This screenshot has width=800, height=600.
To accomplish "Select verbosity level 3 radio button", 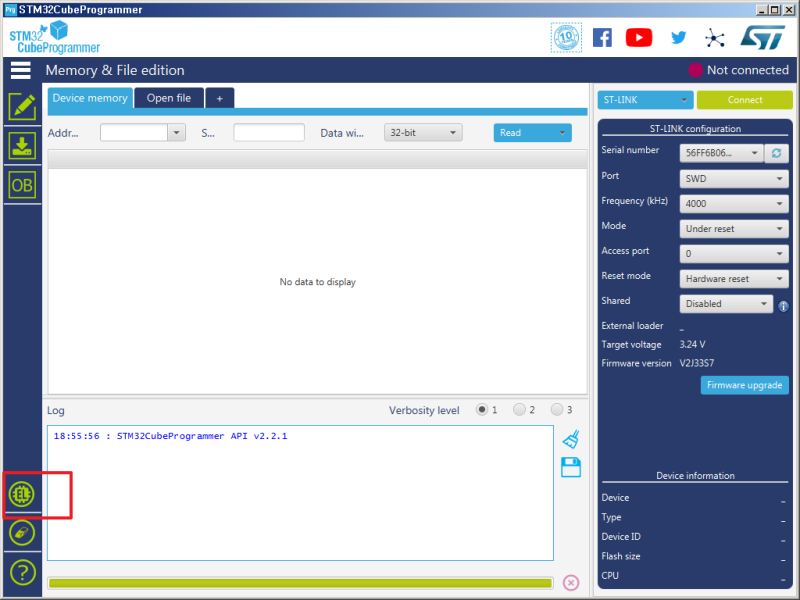I will point(557,409).
